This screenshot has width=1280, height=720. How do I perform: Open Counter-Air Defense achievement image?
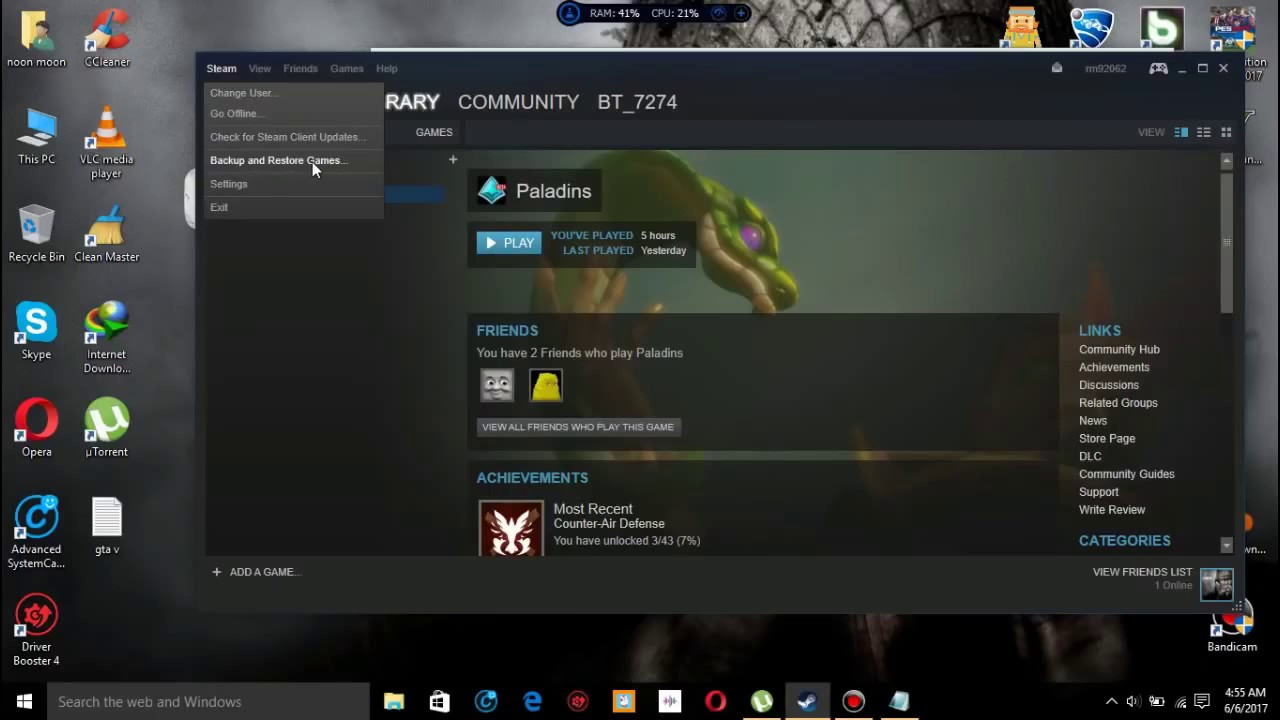511,527
